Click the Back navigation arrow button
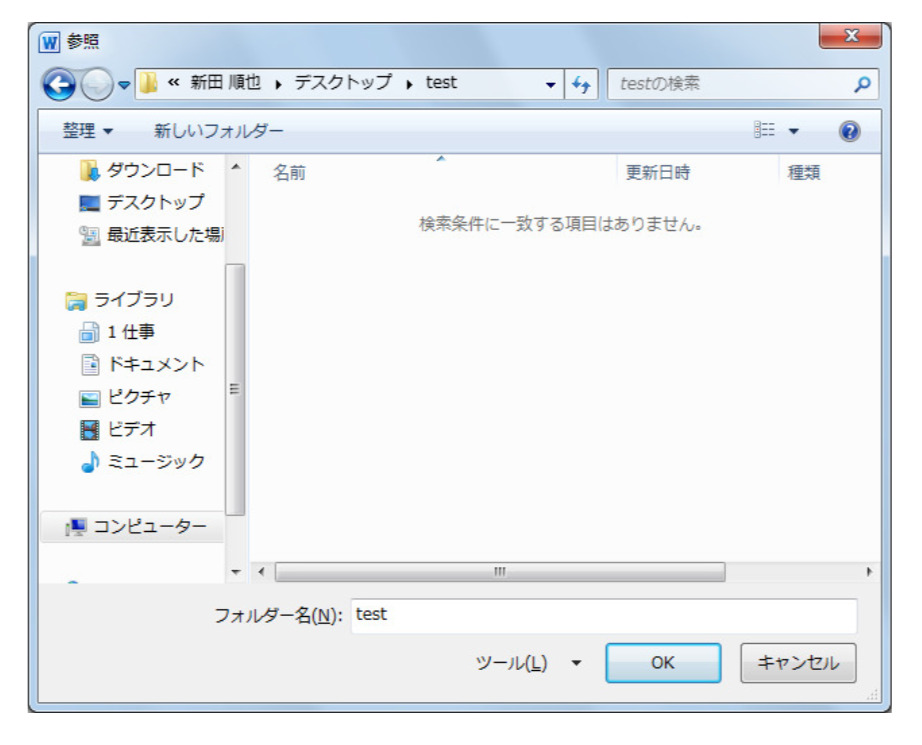This screenshot has height=745, width=922. point(61,86)
